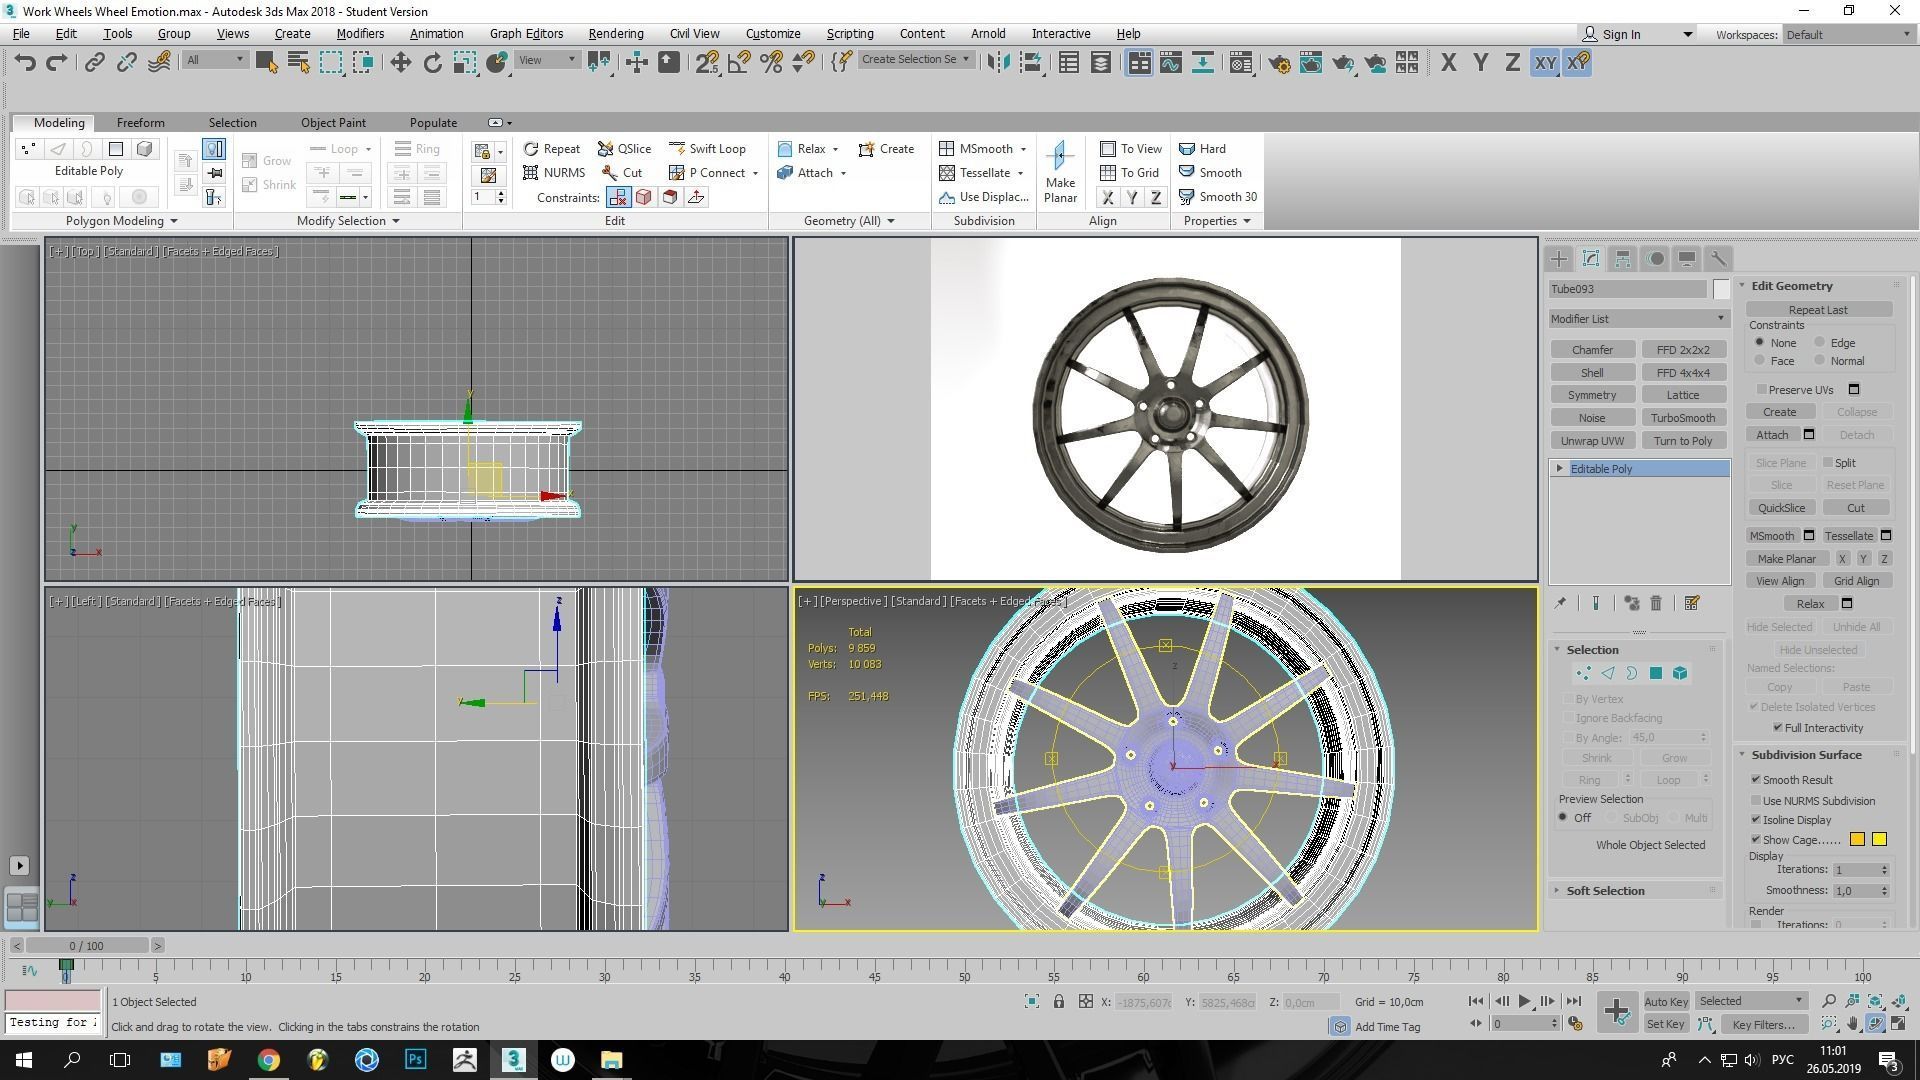Open the Geometry (All) dropdown
Image resolution: width=1920 pixels, height=1080 pixels.
[849, 220]
